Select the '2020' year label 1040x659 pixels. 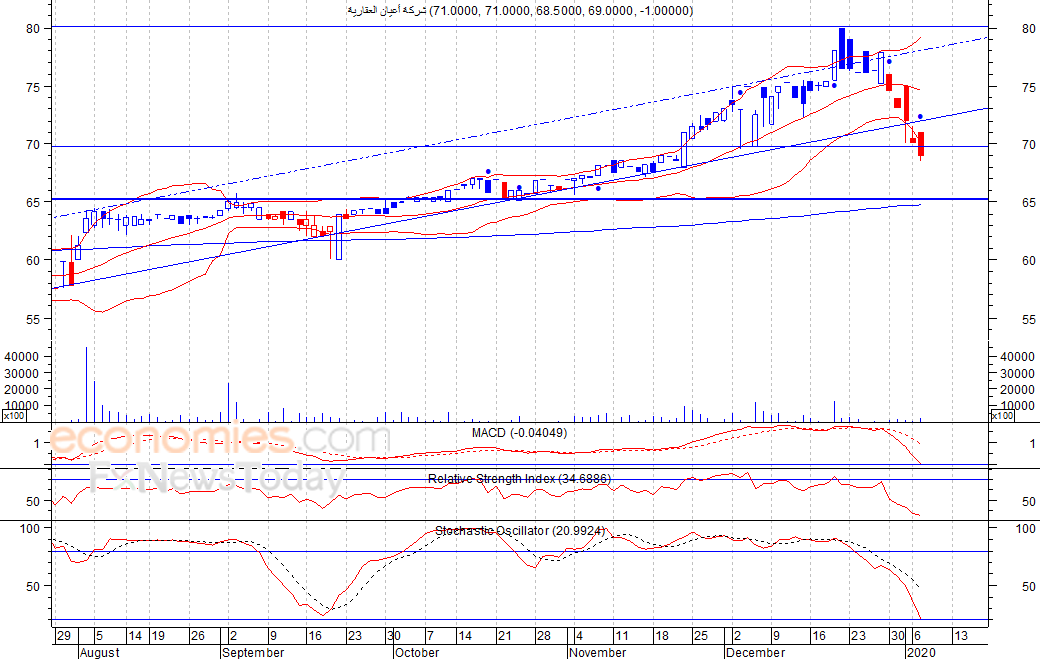click(922, 652)
